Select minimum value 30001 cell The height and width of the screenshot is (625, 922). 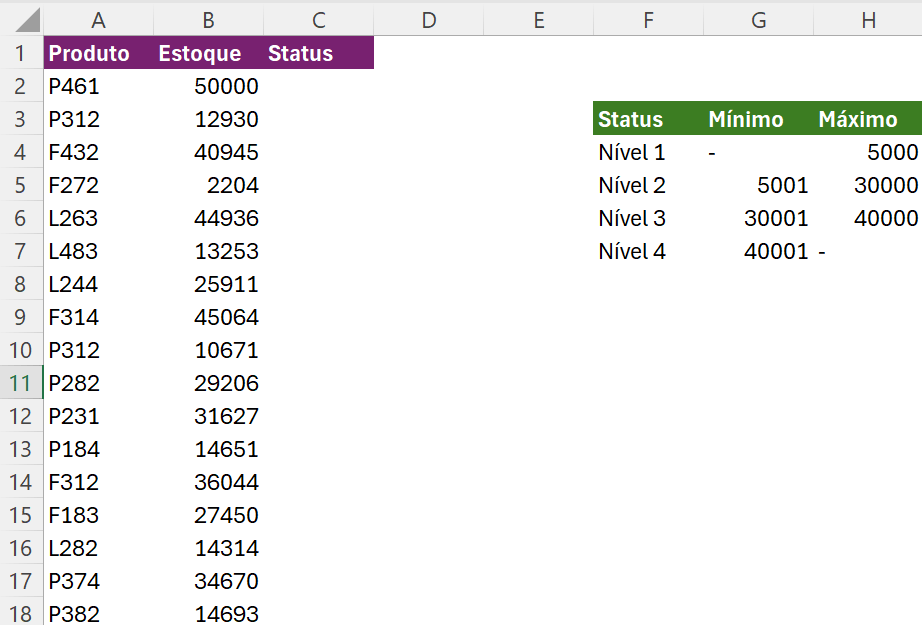[759, 218]
